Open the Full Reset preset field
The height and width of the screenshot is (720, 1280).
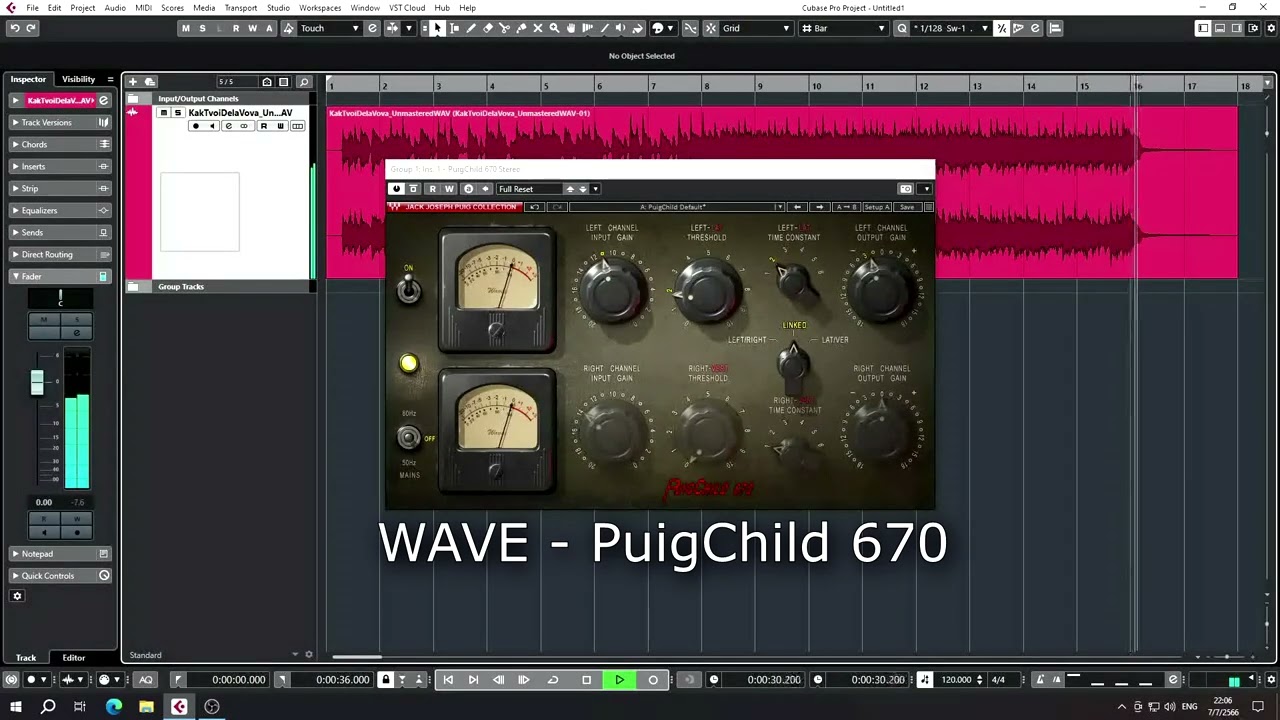[530, 189]
